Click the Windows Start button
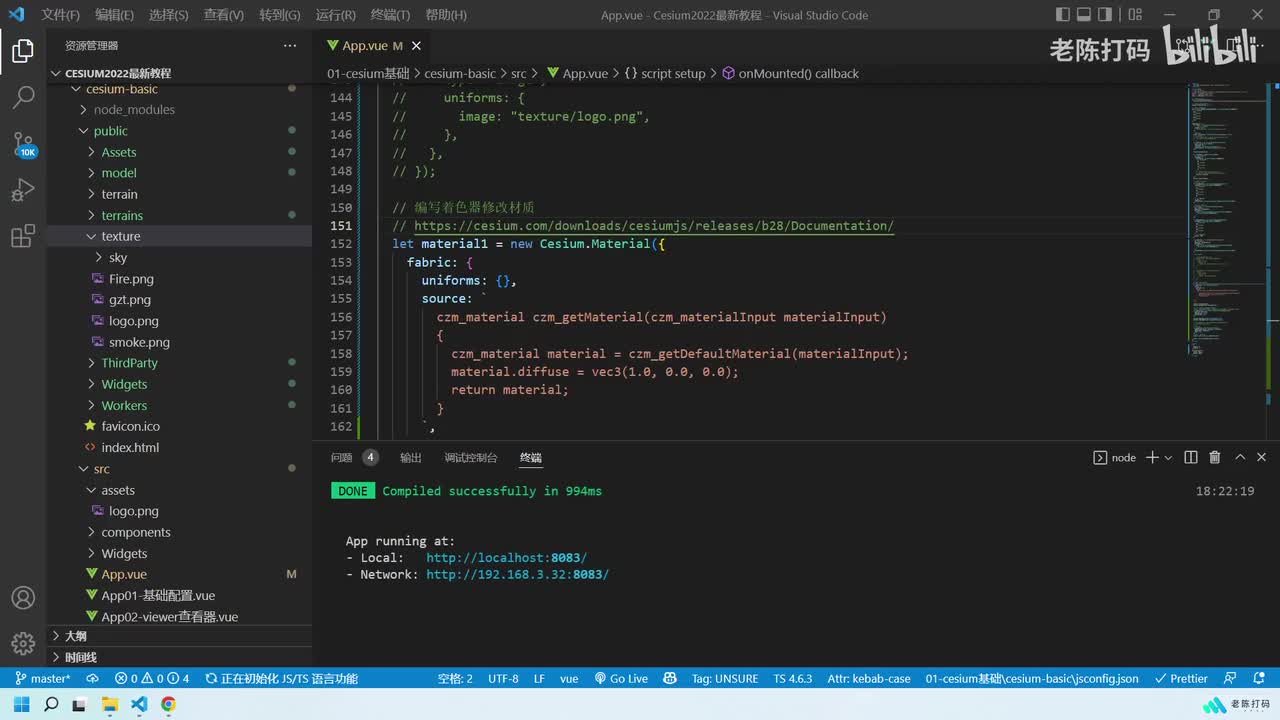This screenshot has height=720, width=1280. 22,704
